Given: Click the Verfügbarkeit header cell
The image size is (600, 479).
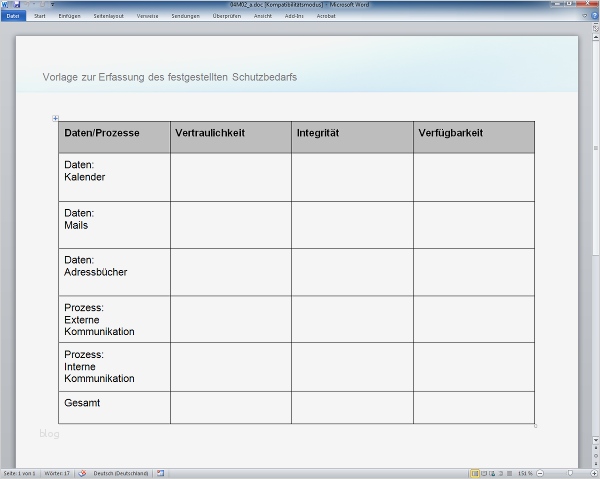Looking at the screenshot, I should (x=474, y=137).
